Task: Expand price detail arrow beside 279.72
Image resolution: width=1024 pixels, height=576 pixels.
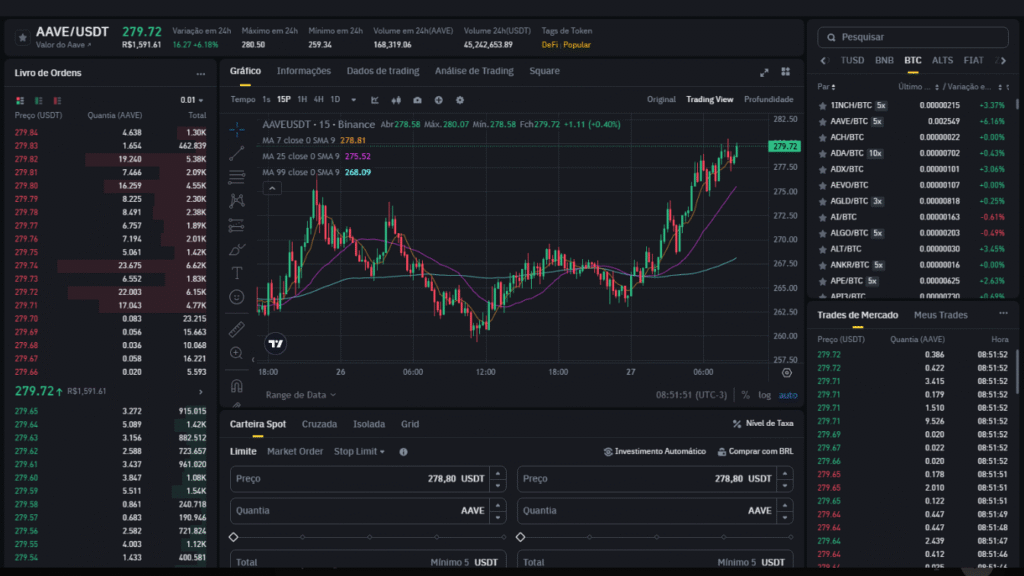Action: (200, 392)
